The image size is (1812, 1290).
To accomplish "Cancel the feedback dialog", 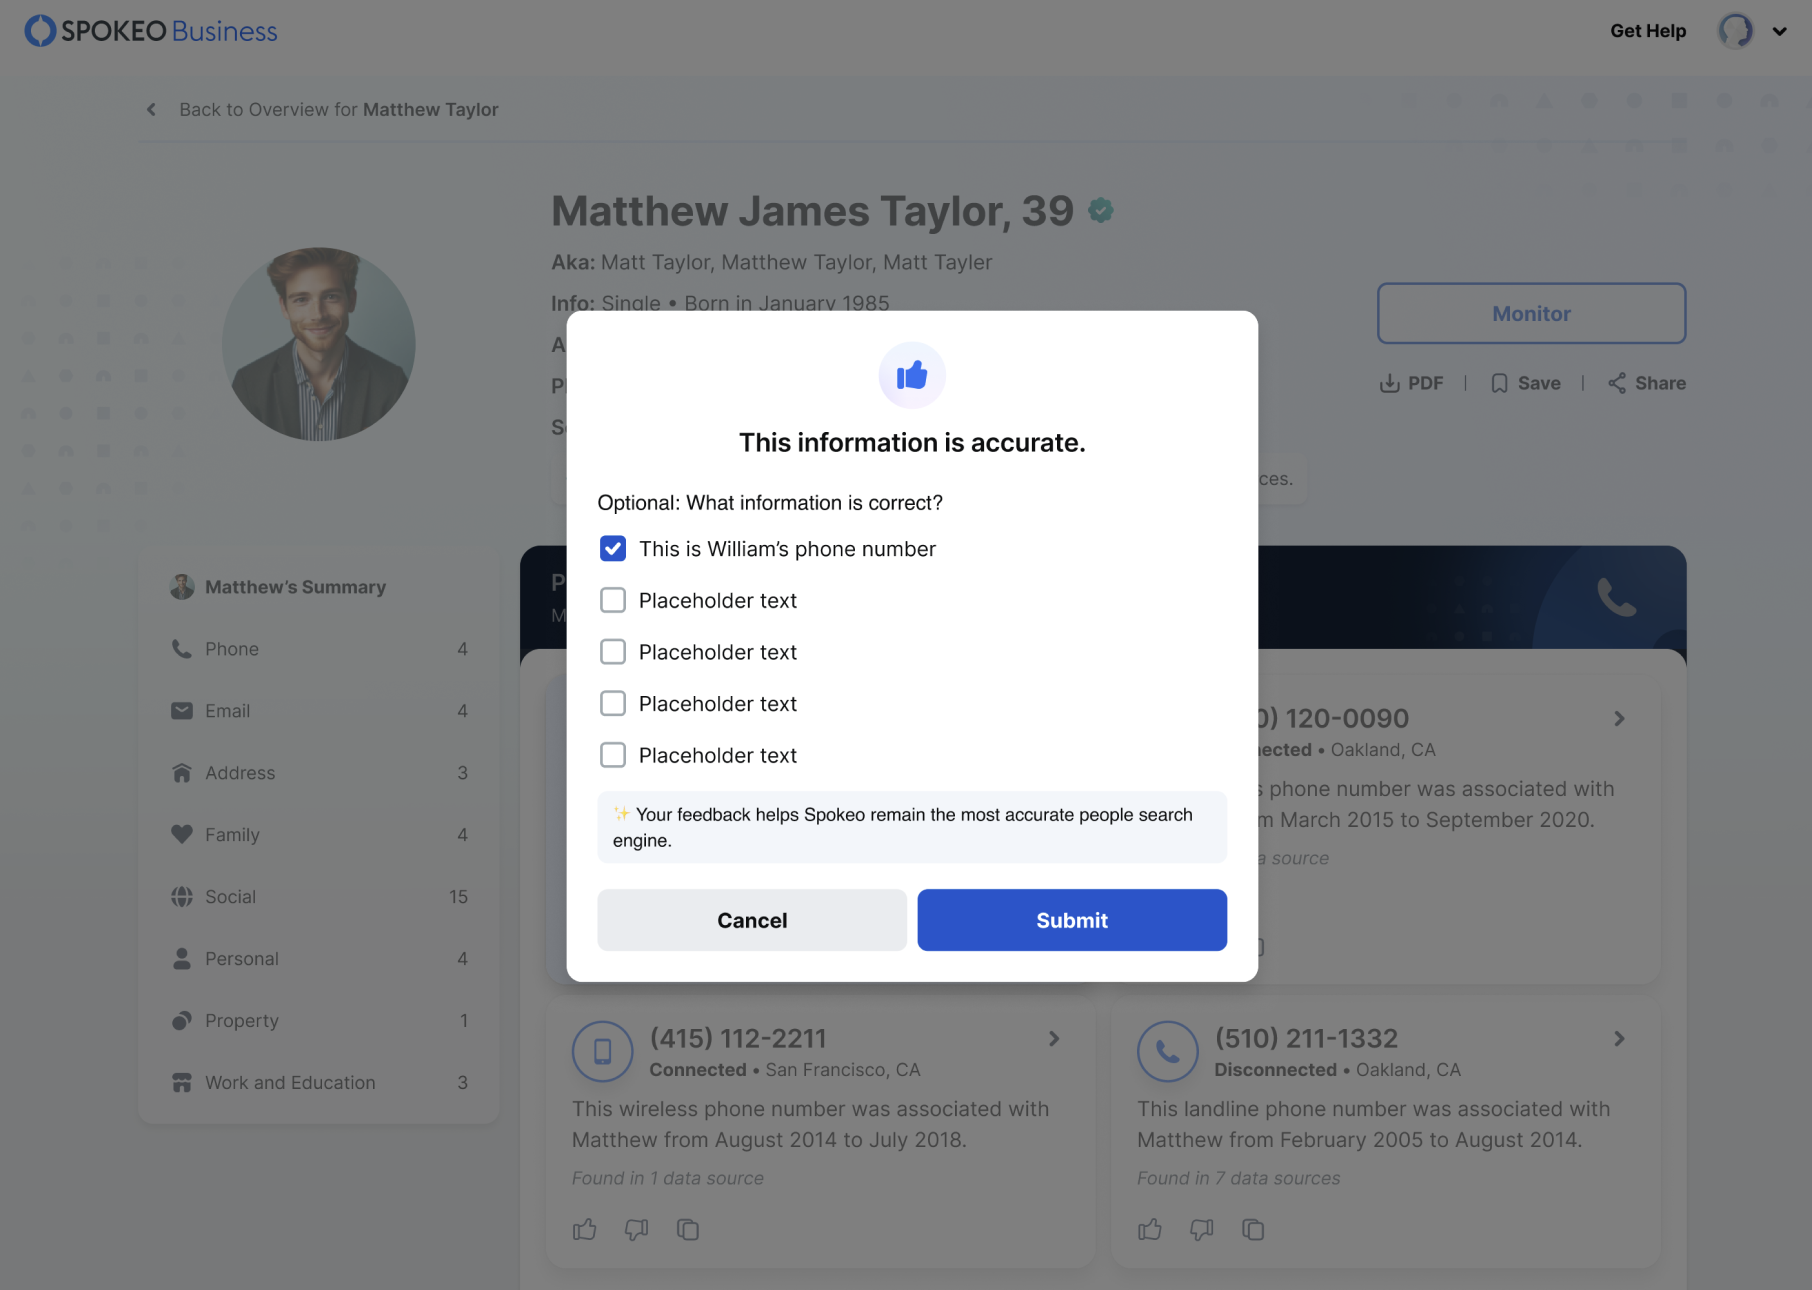I will (x=752, y=920).
